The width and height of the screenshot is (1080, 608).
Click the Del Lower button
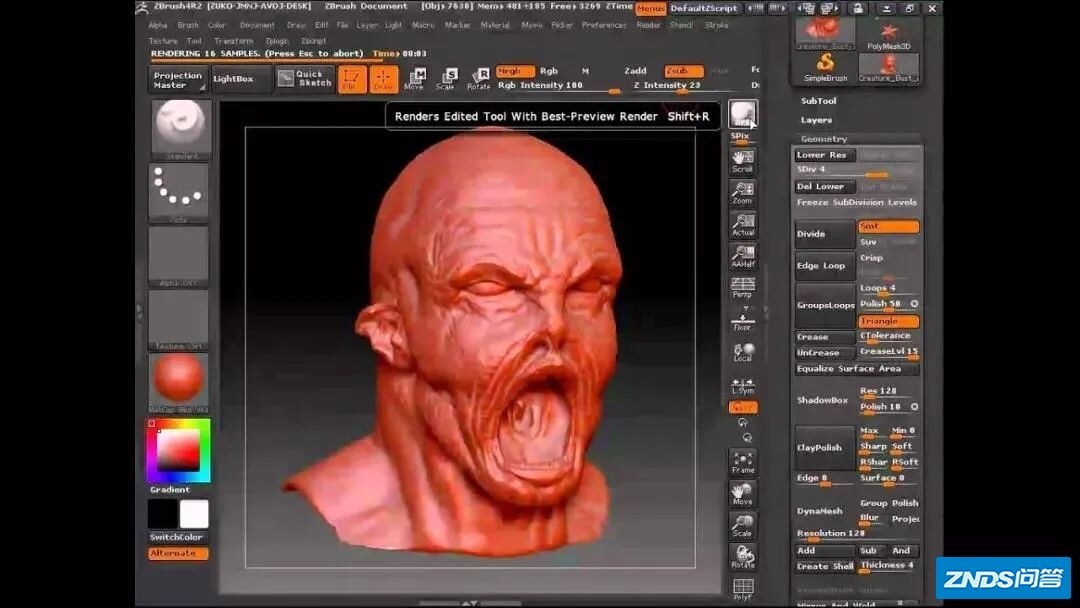click(824, 187)
